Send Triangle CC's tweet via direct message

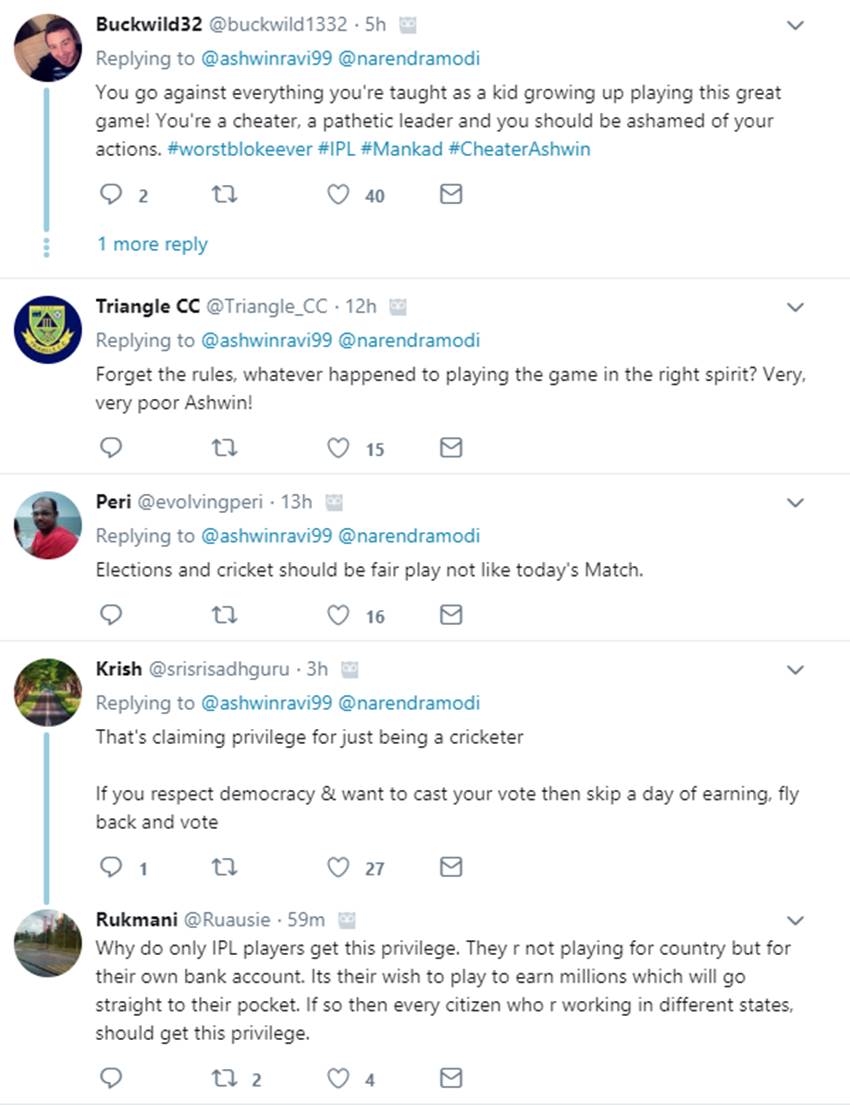pos(451,447)
